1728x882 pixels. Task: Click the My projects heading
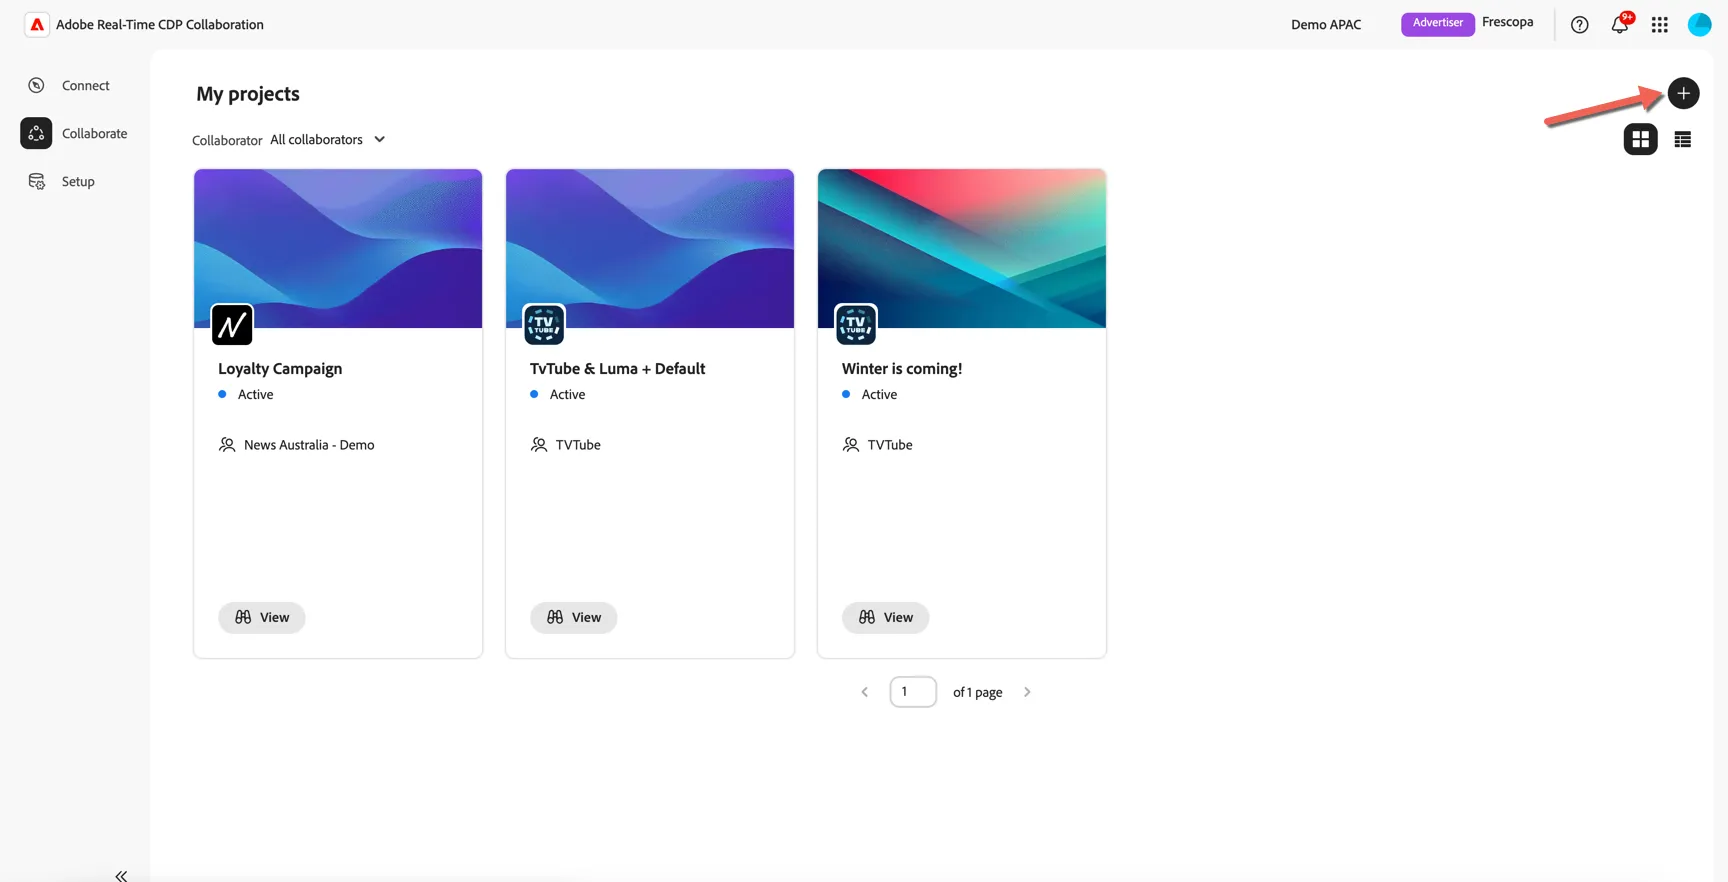click(248, 93)
